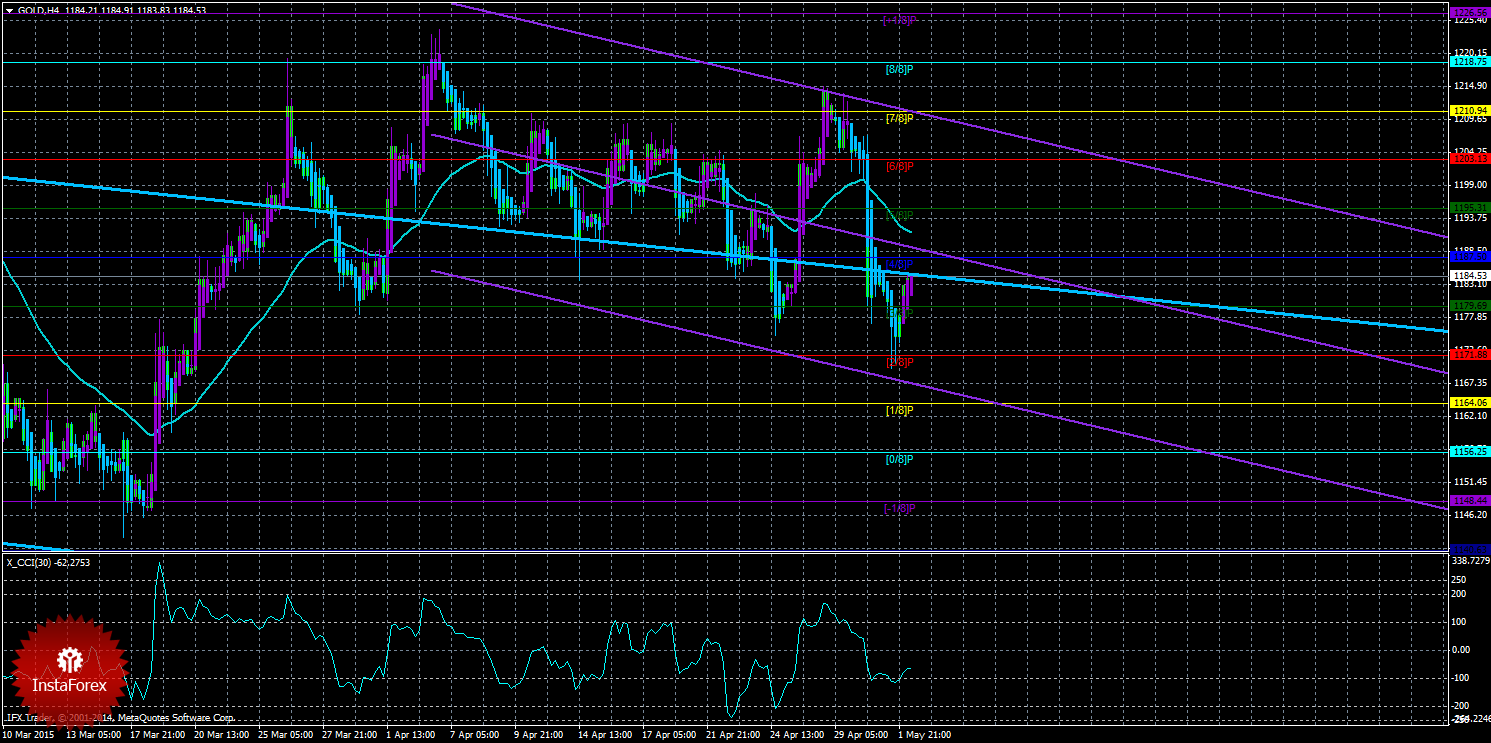Image resolution: width=1491 pixels, height=743 pixels.
Task: Open the GOLD,H4 chart menu arrow
Action: pos(9,10)
